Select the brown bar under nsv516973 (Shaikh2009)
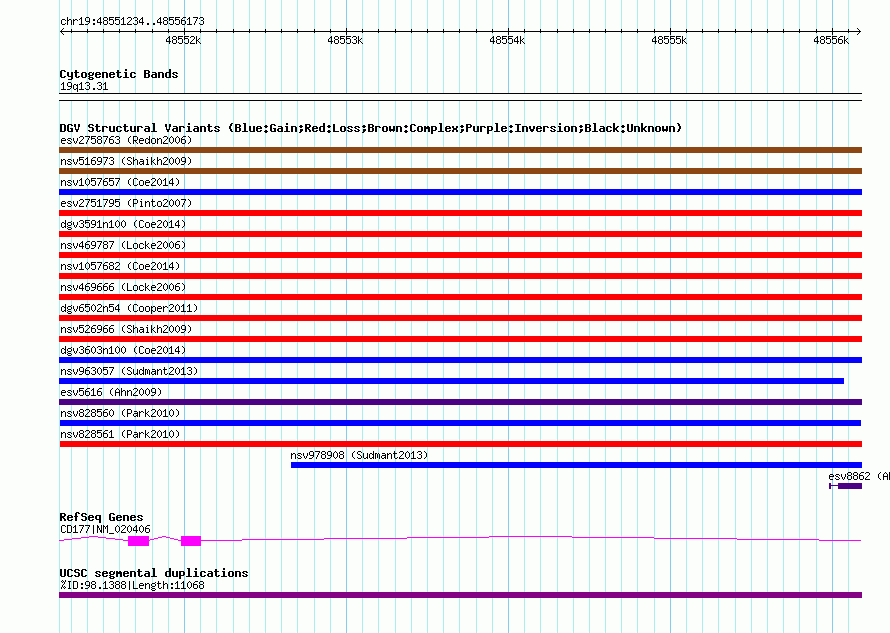The image size is (890, 633). click(460, 171)
